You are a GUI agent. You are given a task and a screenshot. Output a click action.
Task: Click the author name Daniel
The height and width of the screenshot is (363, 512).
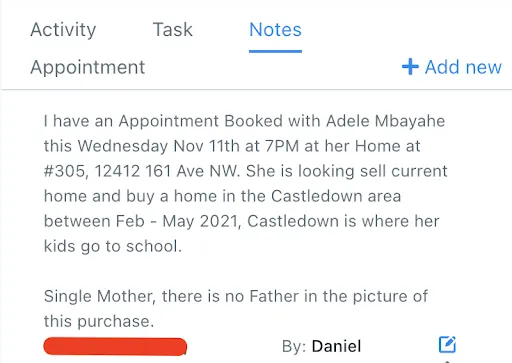coord(336,346)
